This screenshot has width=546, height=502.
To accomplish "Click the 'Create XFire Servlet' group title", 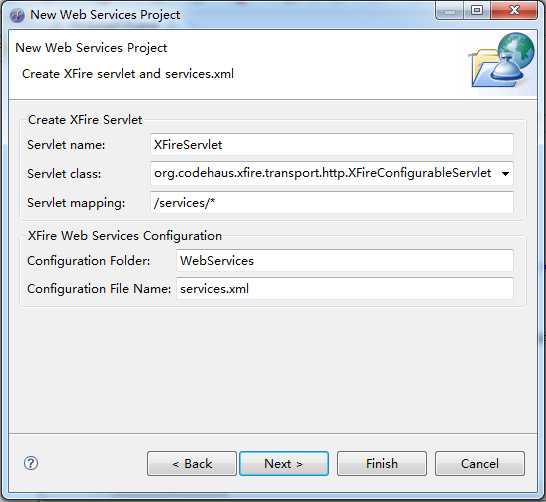I will point(85,120).
